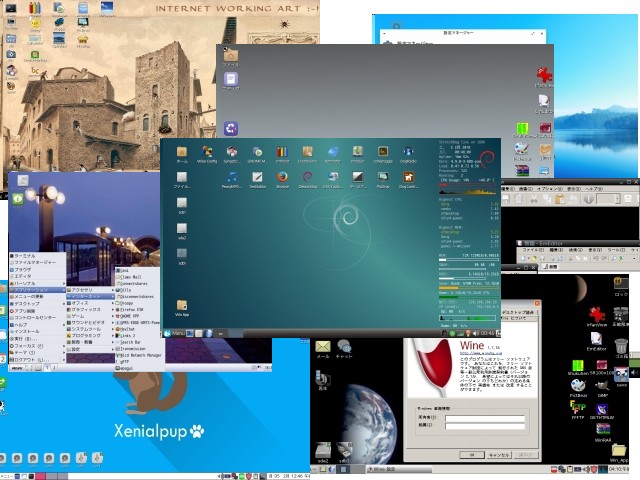This screenshot has width=640, height=480.
Task: Open FFFTP icon on black desktop
Action: coord(578,407)
